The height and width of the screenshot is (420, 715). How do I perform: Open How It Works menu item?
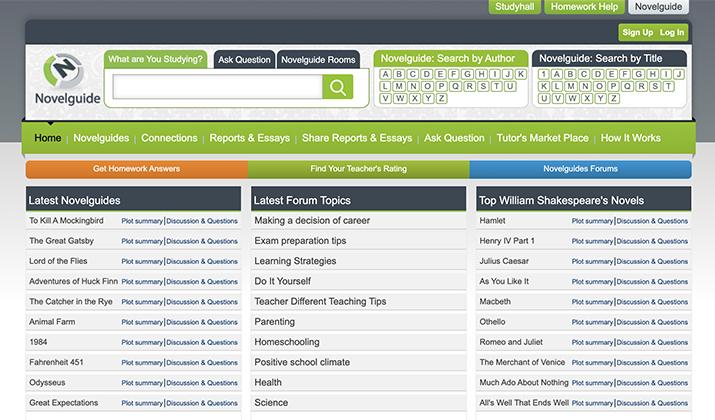(630, 138)
